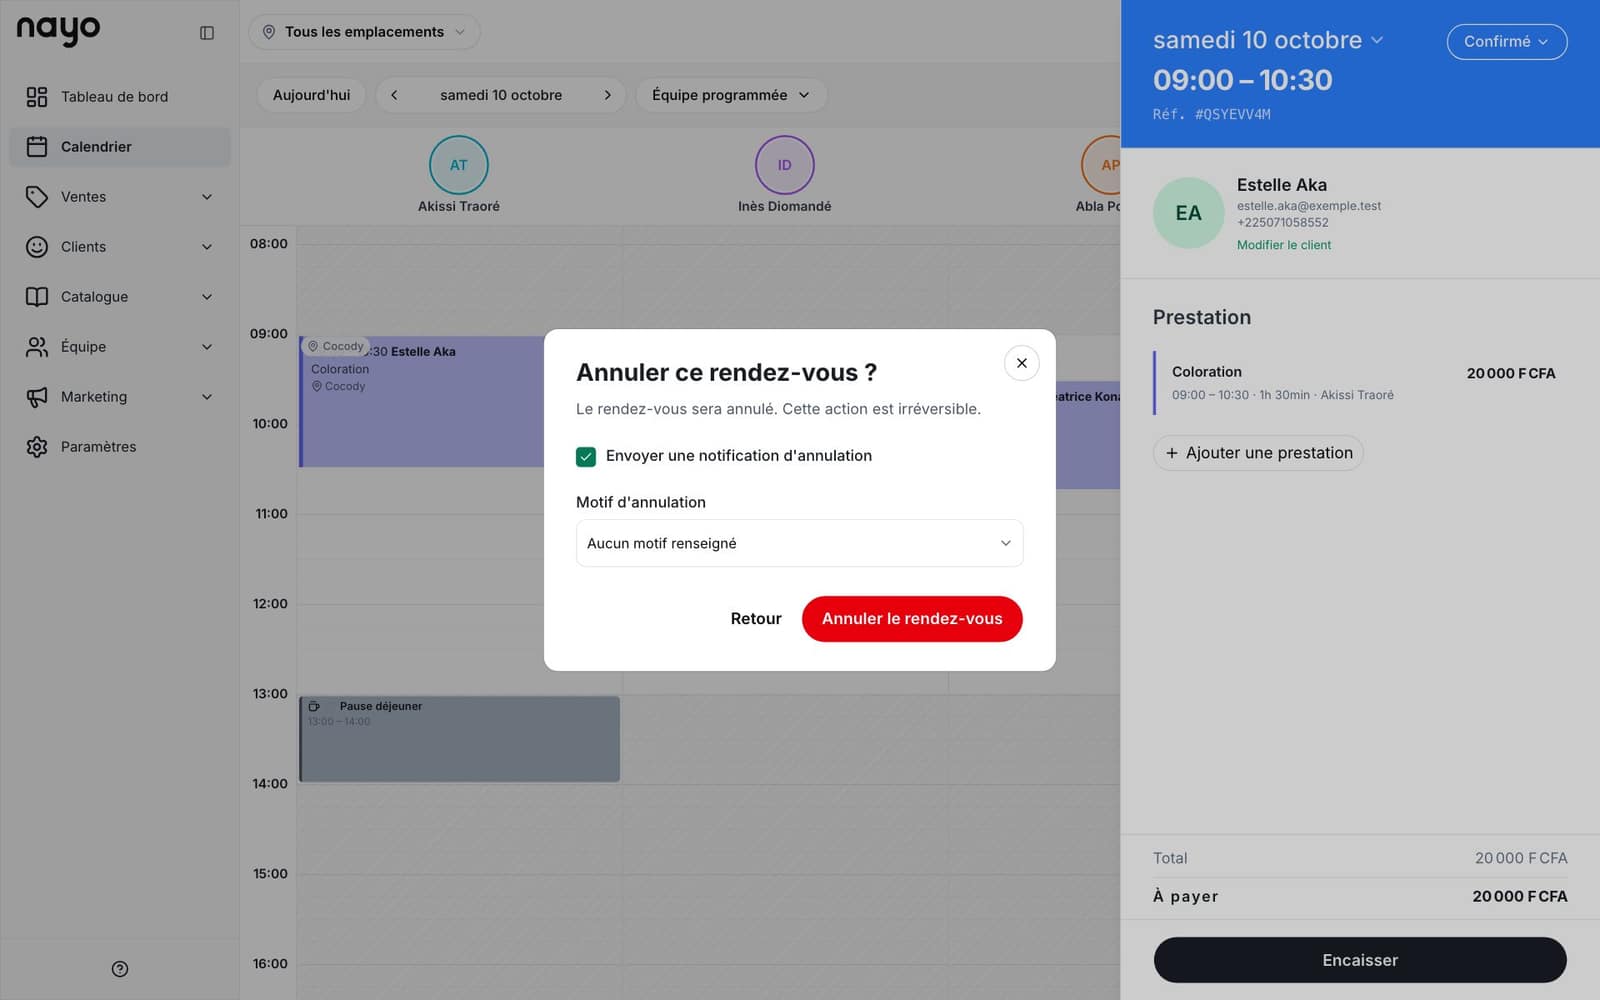Viewport: 1600px width, 1000px height.
Task: Open the Tous les emplacements location dropdown
Action: [364, 32]
